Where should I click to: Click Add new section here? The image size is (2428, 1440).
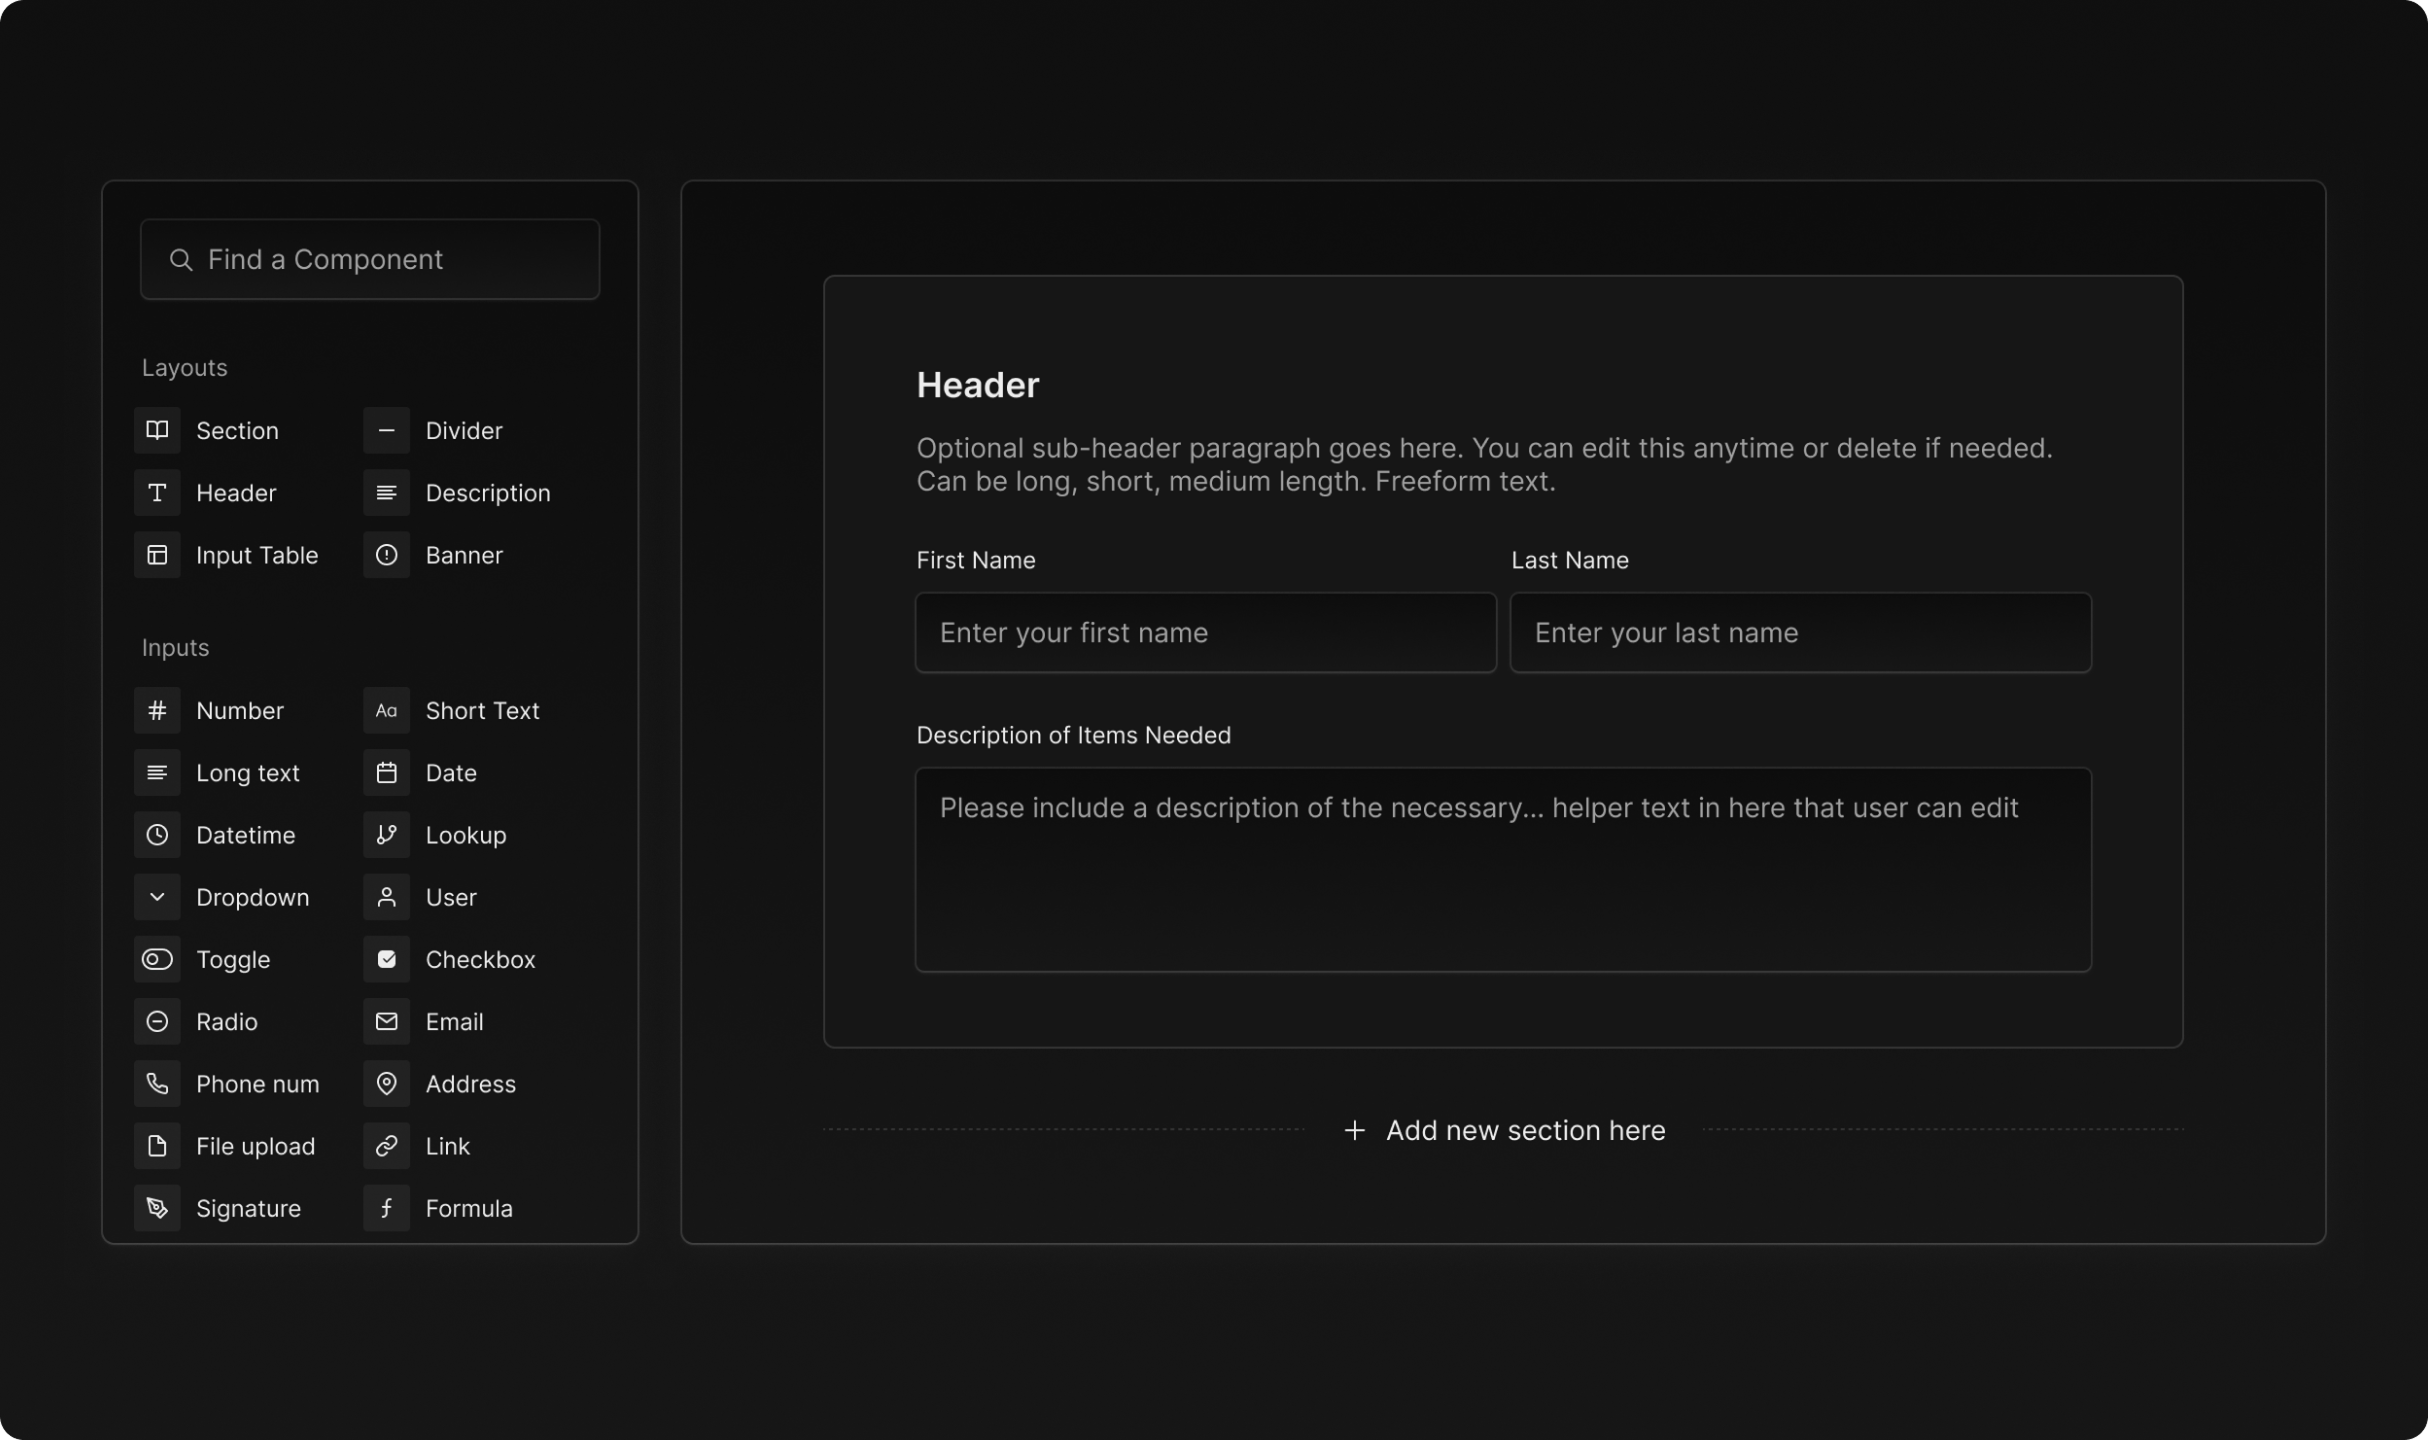click(x=1503, y=1130)
